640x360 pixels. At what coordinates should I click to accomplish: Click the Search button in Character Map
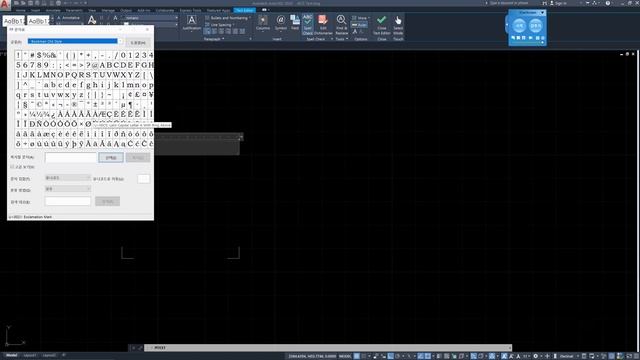coord(107,201)
